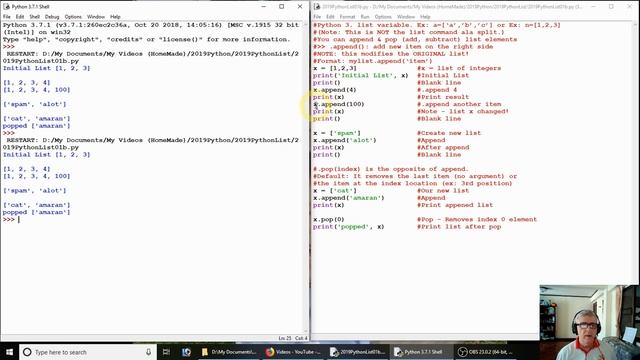
Task: Open Task View from the taskbar
Action: click(166, 352)
